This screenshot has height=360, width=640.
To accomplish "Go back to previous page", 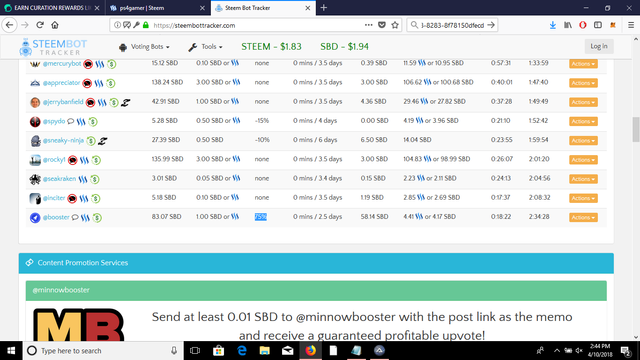I will [9, 25].
